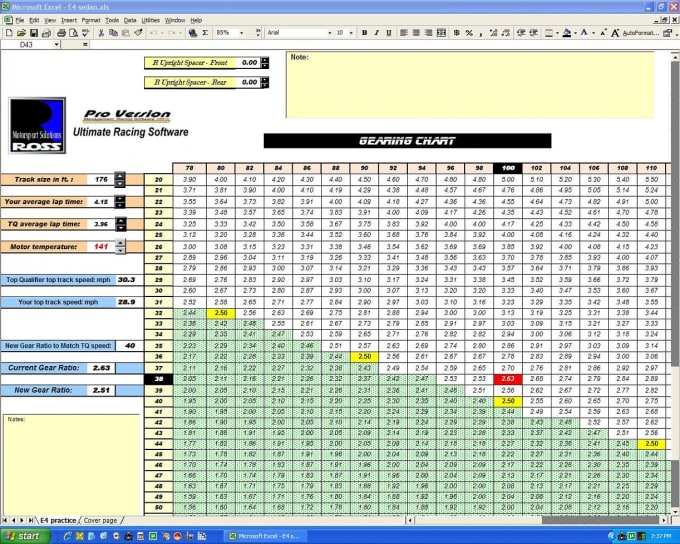This screenshot has height=544, width=680.
Task: Click the Merge and Center icon
Action: pos(441,33)
